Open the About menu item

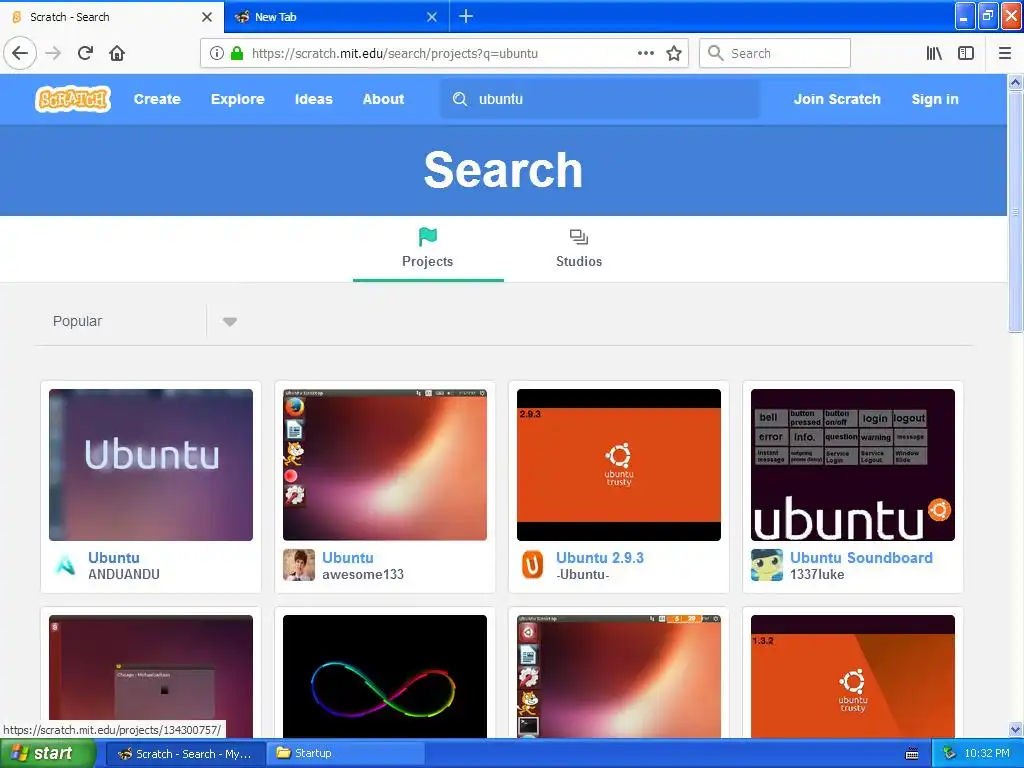(x=383, y=99)
